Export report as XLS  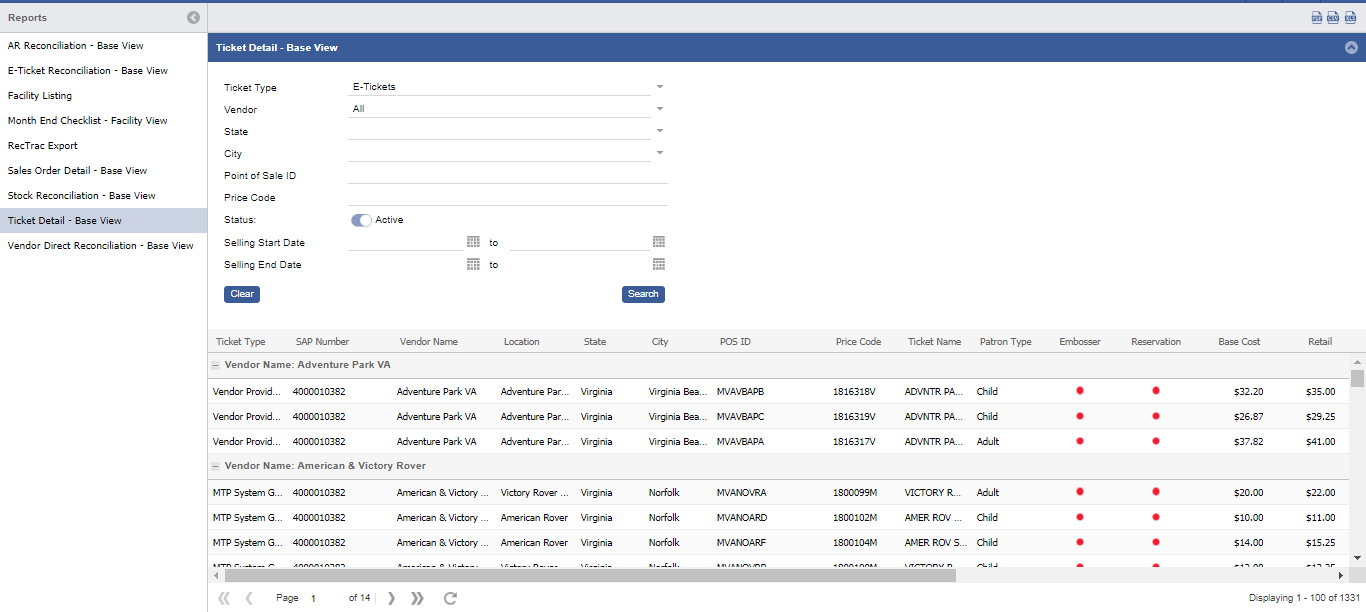coord(1350,17)
